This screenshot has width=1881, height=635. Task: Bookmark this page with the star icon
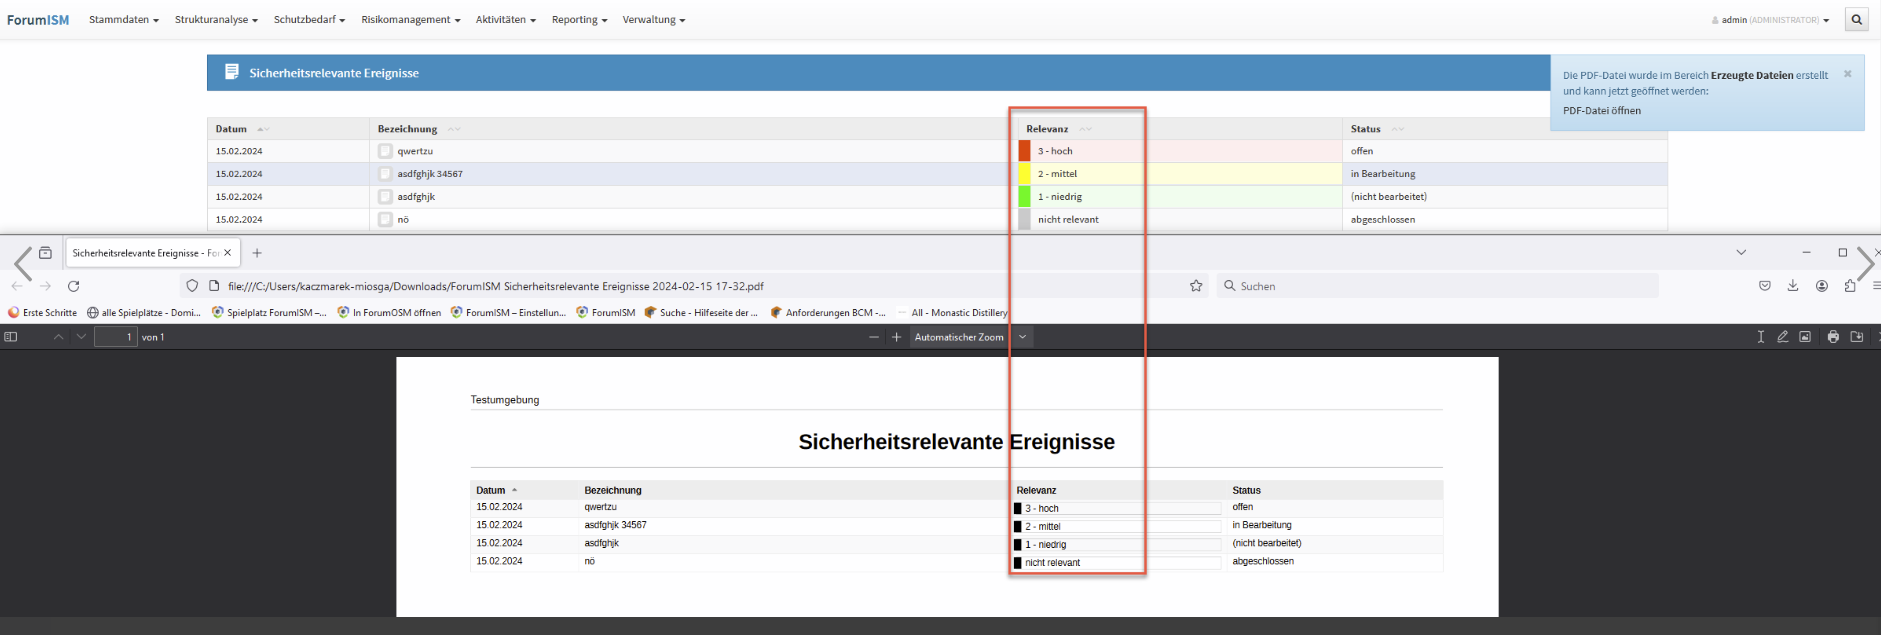pyautogui.click(x=1196, y=286)
